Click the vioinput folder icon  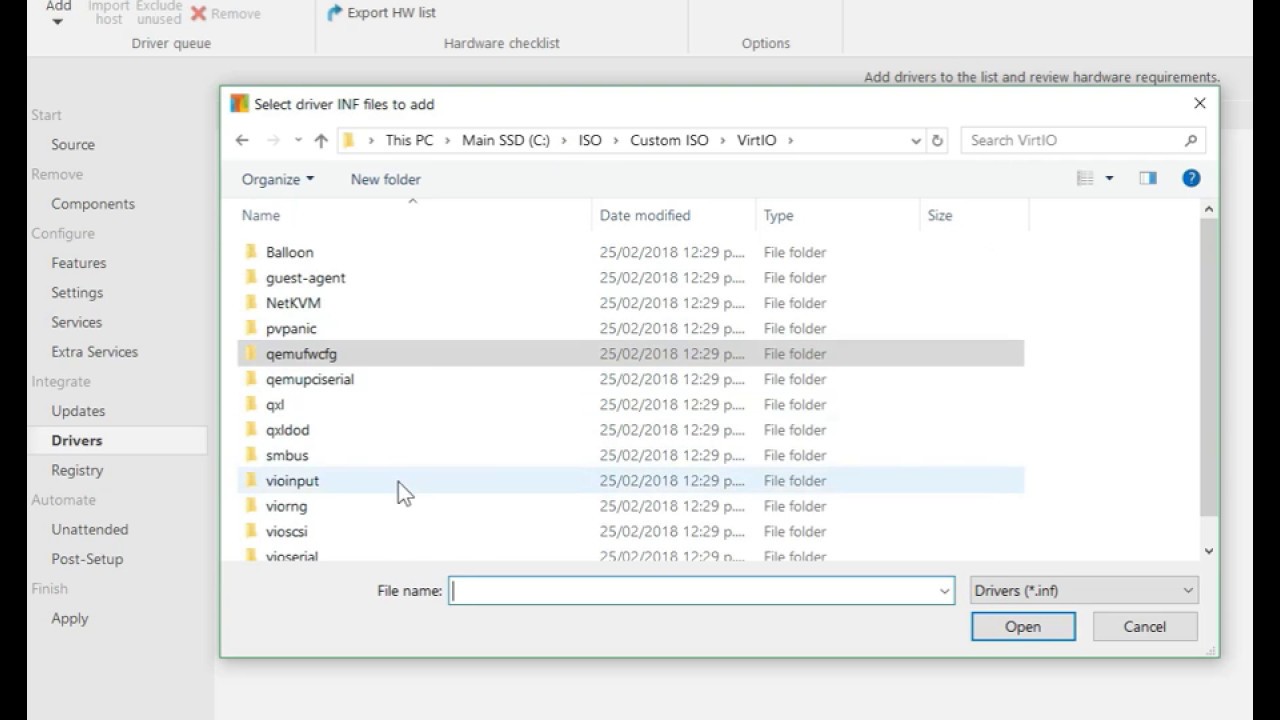click(252, 481)
